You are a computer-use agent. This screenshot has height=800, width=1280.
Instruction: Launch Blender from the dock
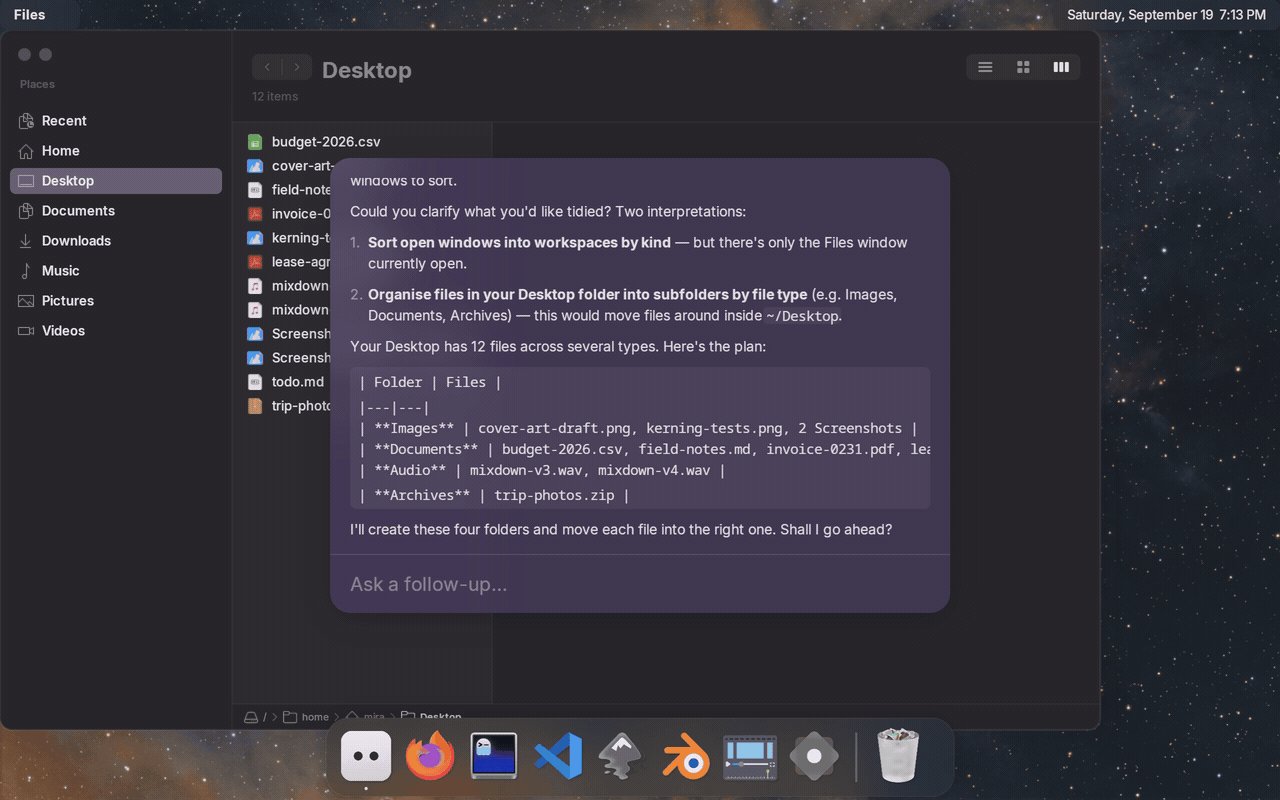point(686,756)
